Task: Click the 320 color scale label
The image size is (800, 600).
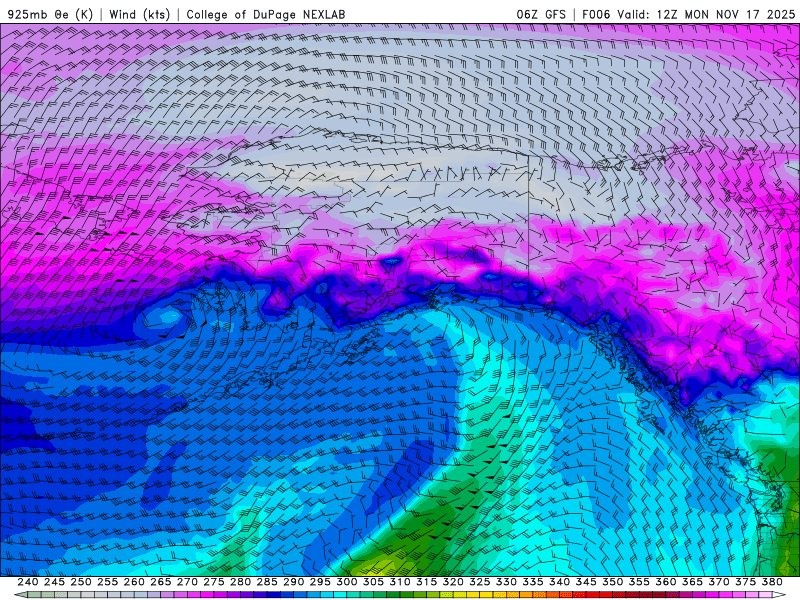Action: pos(453,582)
